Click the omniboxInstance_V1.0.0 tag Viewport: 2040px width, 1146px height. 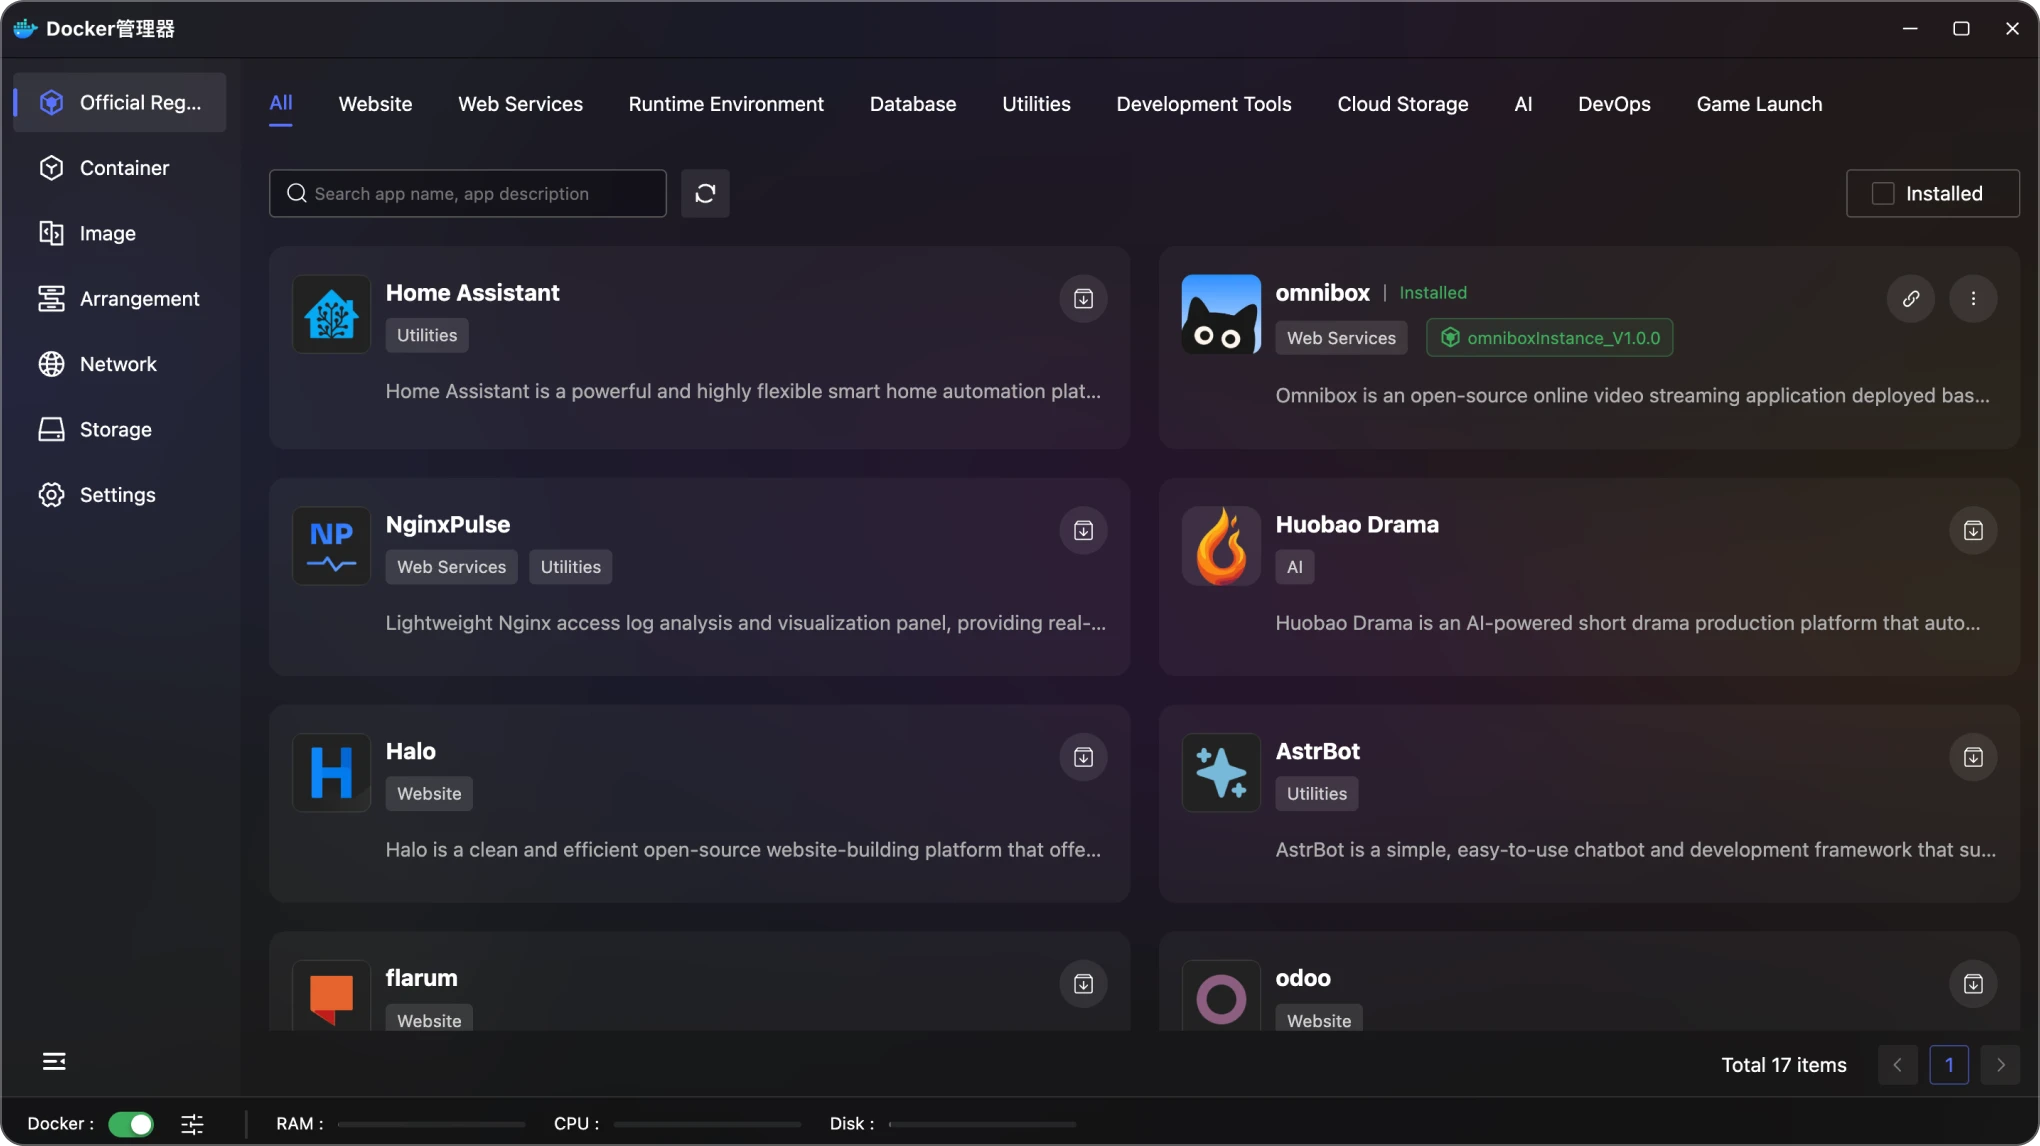[1549, 338]
